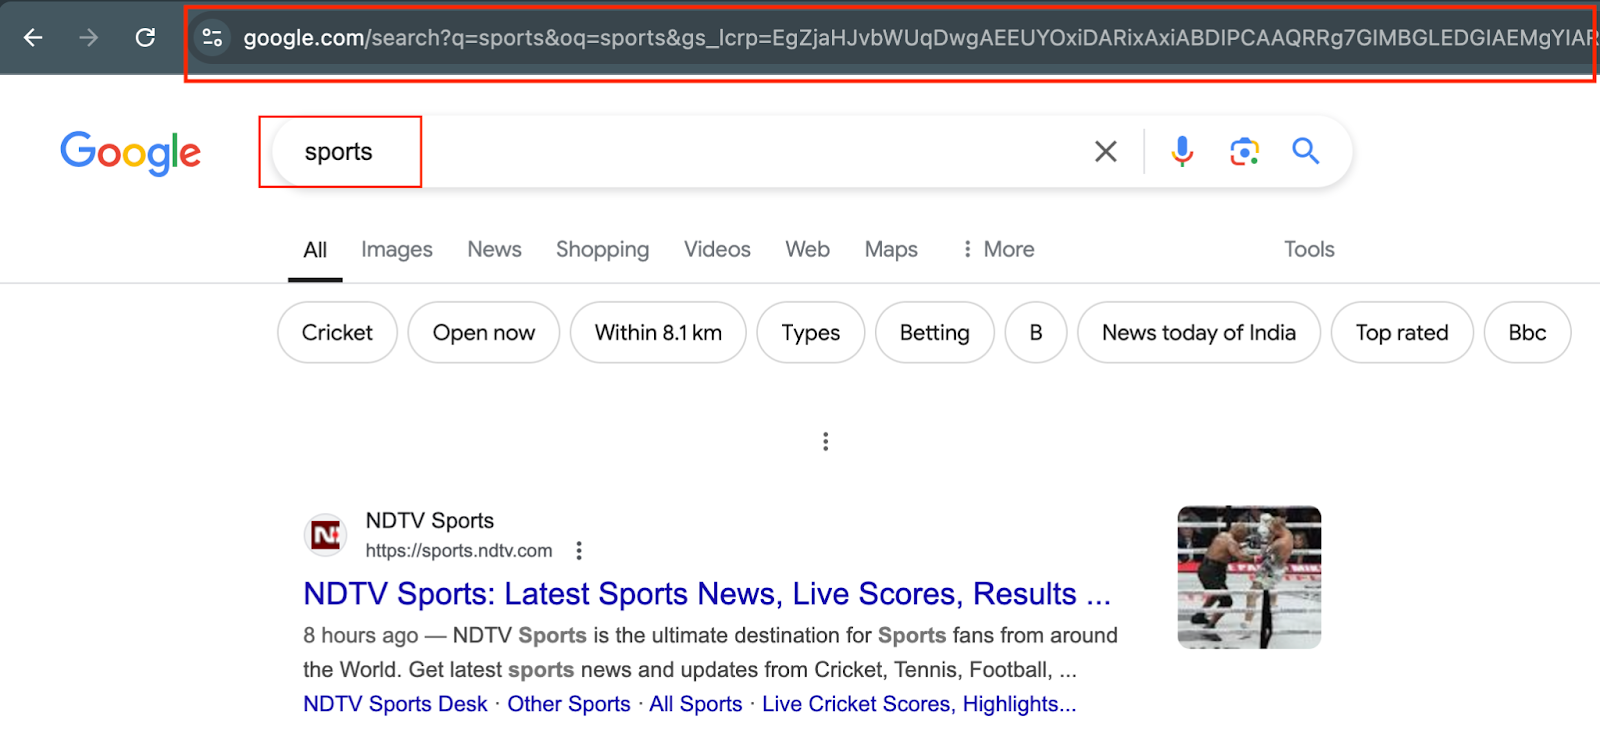Open the NDTV Sports result options menu
Screen dimensions: 1600x755
579,550
